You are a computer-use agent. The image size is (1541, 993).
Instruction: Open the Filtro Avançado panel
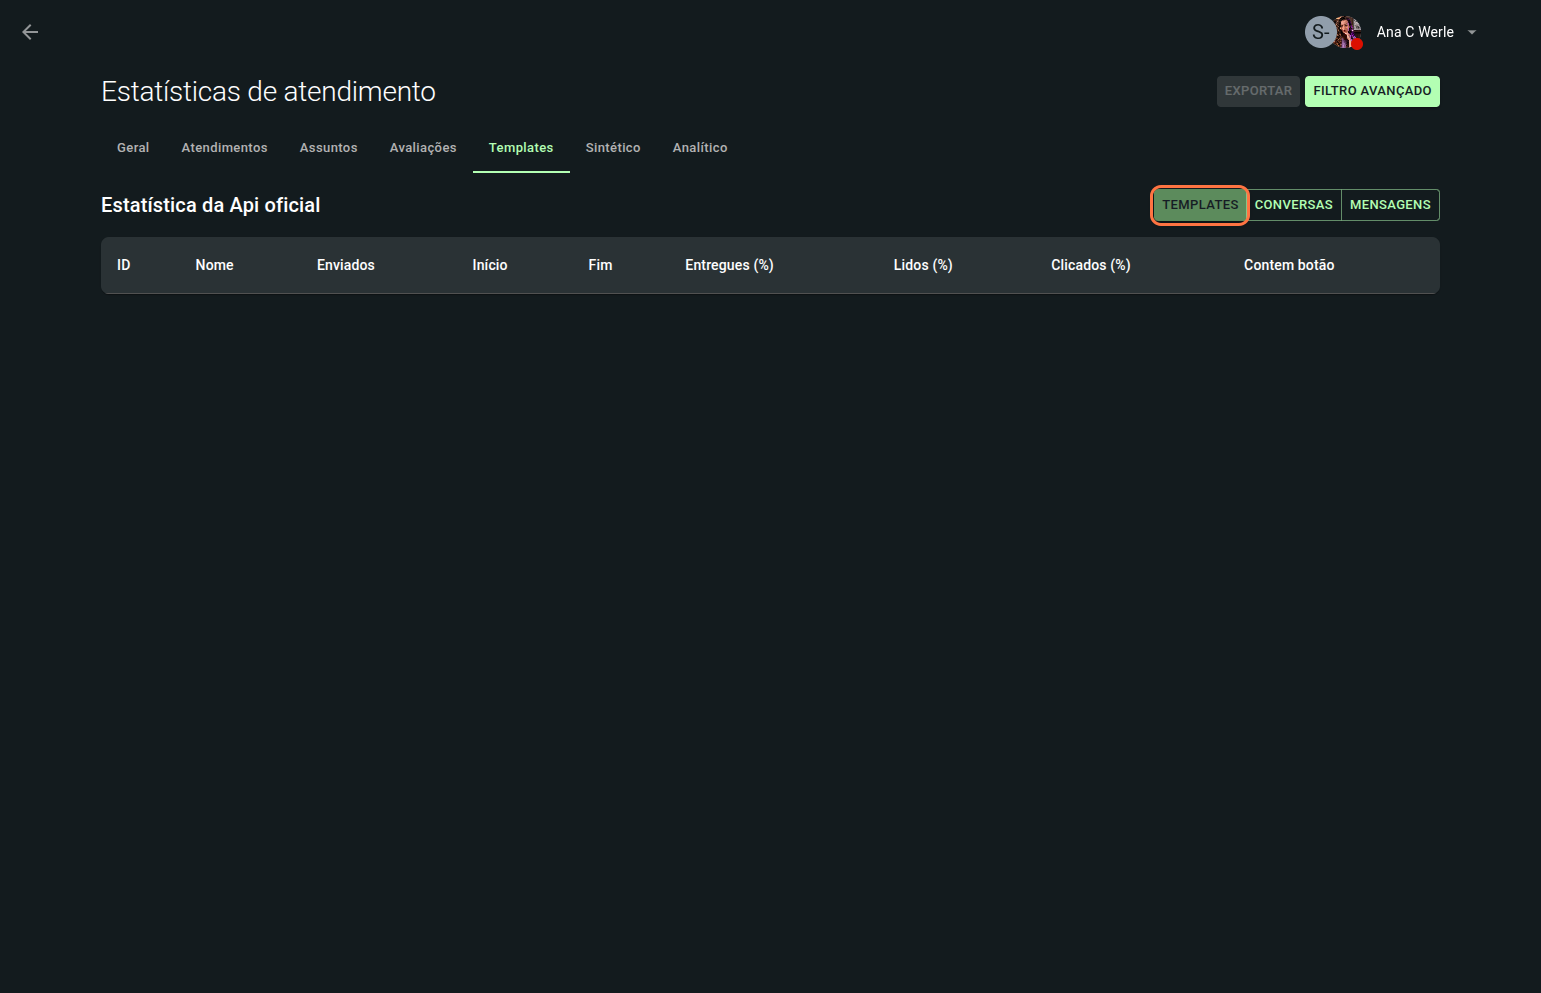coord(1371,91)
